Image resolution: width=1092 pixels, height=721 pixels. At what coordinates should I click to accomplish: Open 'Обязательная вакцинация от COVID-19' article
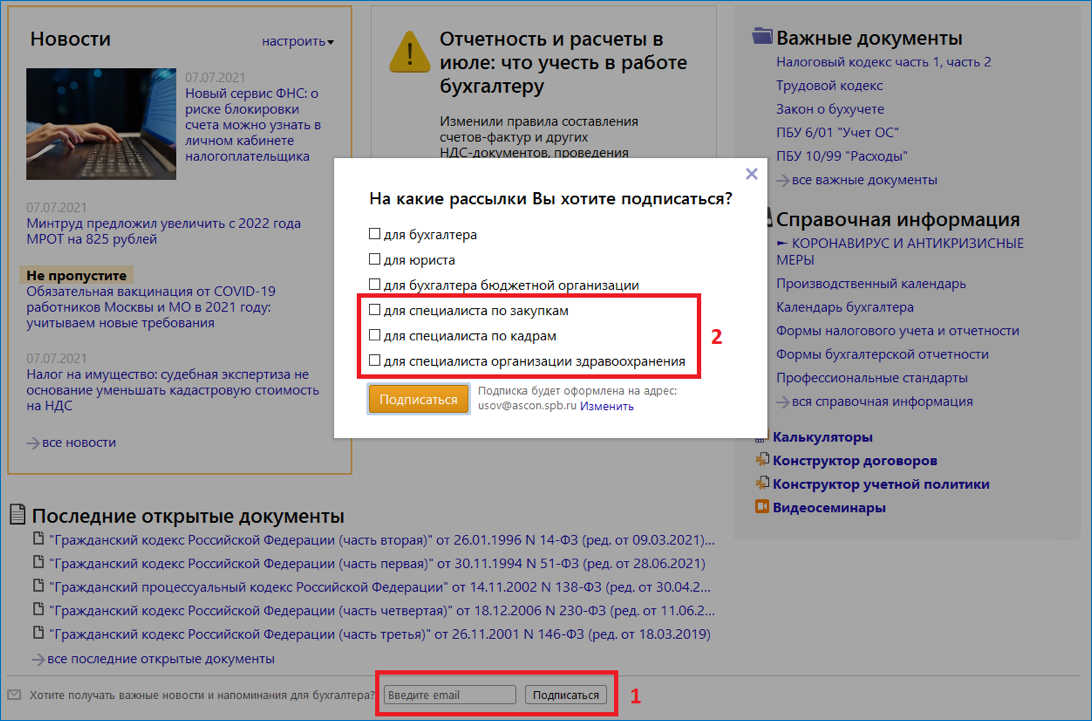tap(151, 307)
